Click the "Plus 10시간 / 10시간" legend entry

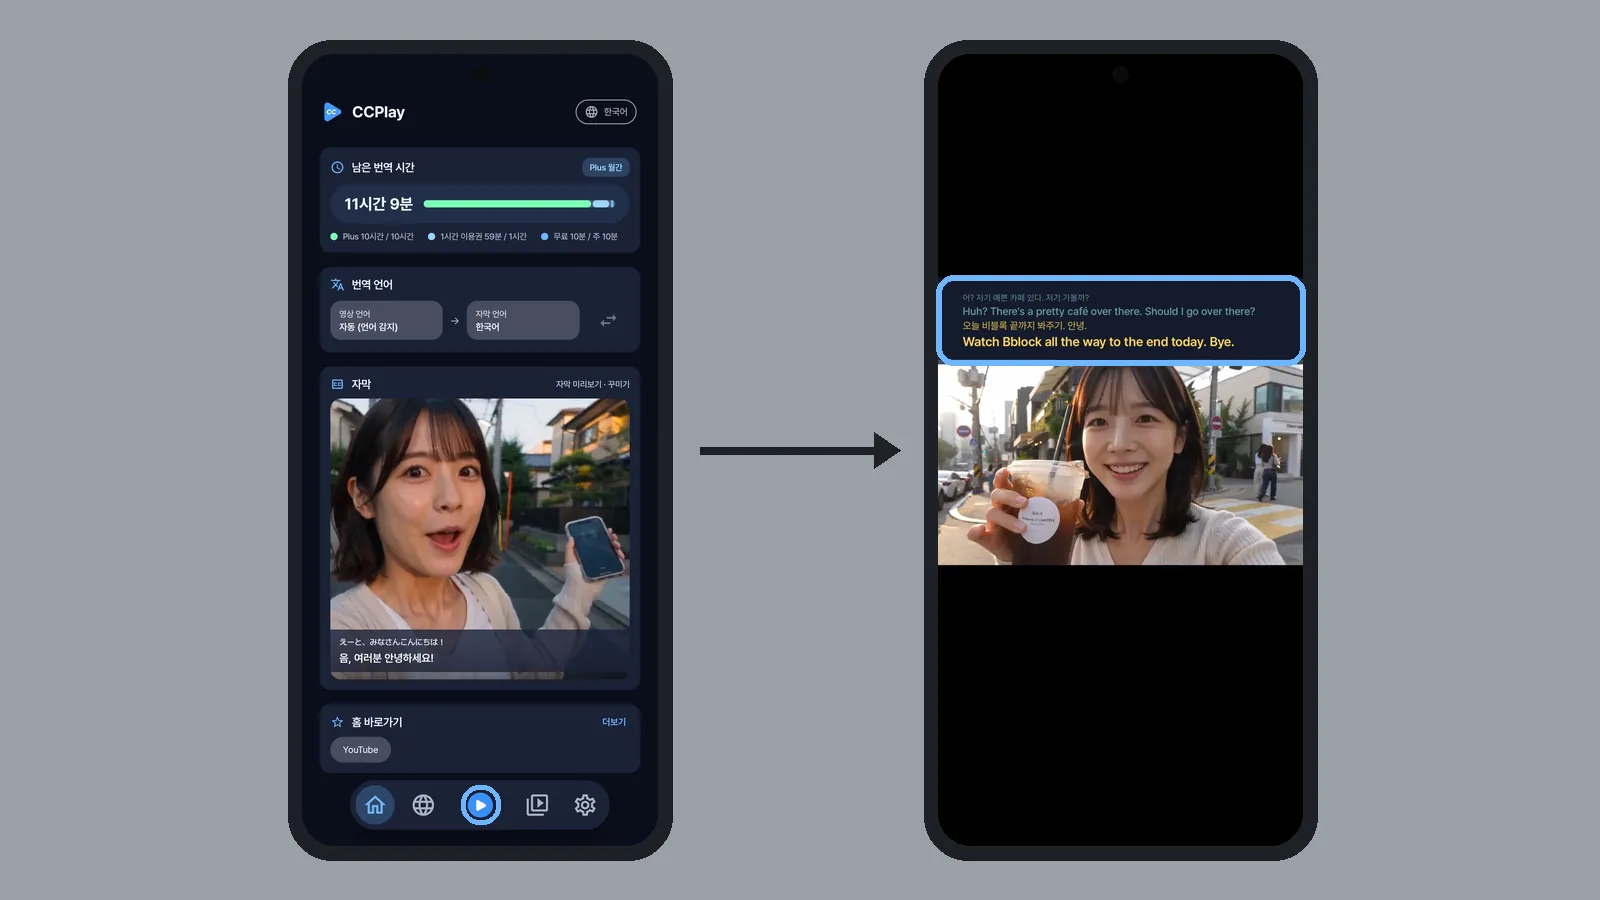pos(372,237)
